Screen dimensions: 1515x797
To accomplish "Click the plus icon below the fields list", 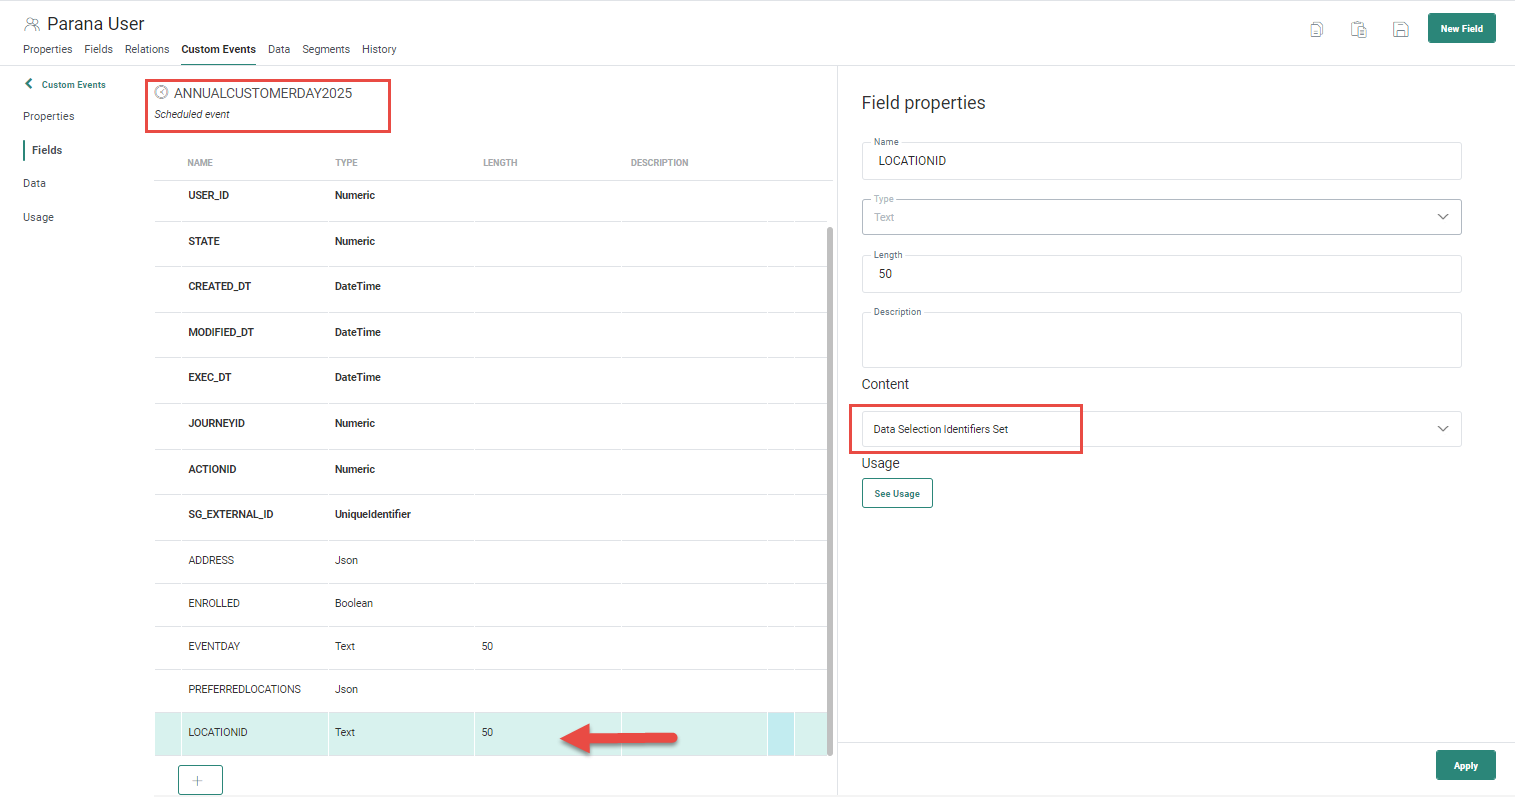I will point(199,780).
